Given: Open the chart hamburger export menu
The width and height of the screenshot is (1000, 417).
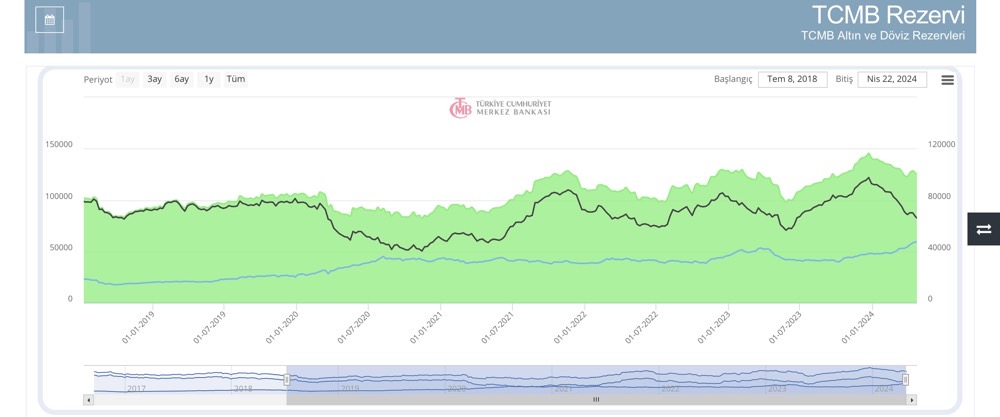Looking at the screenshot, I should coord(947,80).
